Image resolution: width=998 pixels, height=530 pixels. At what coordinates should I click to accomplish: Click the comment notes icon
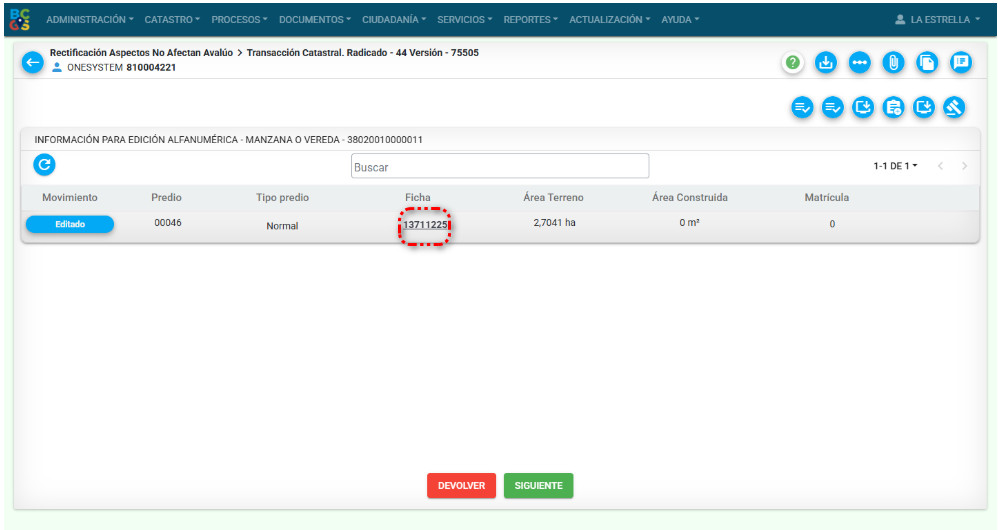click(x=960, y=62)
